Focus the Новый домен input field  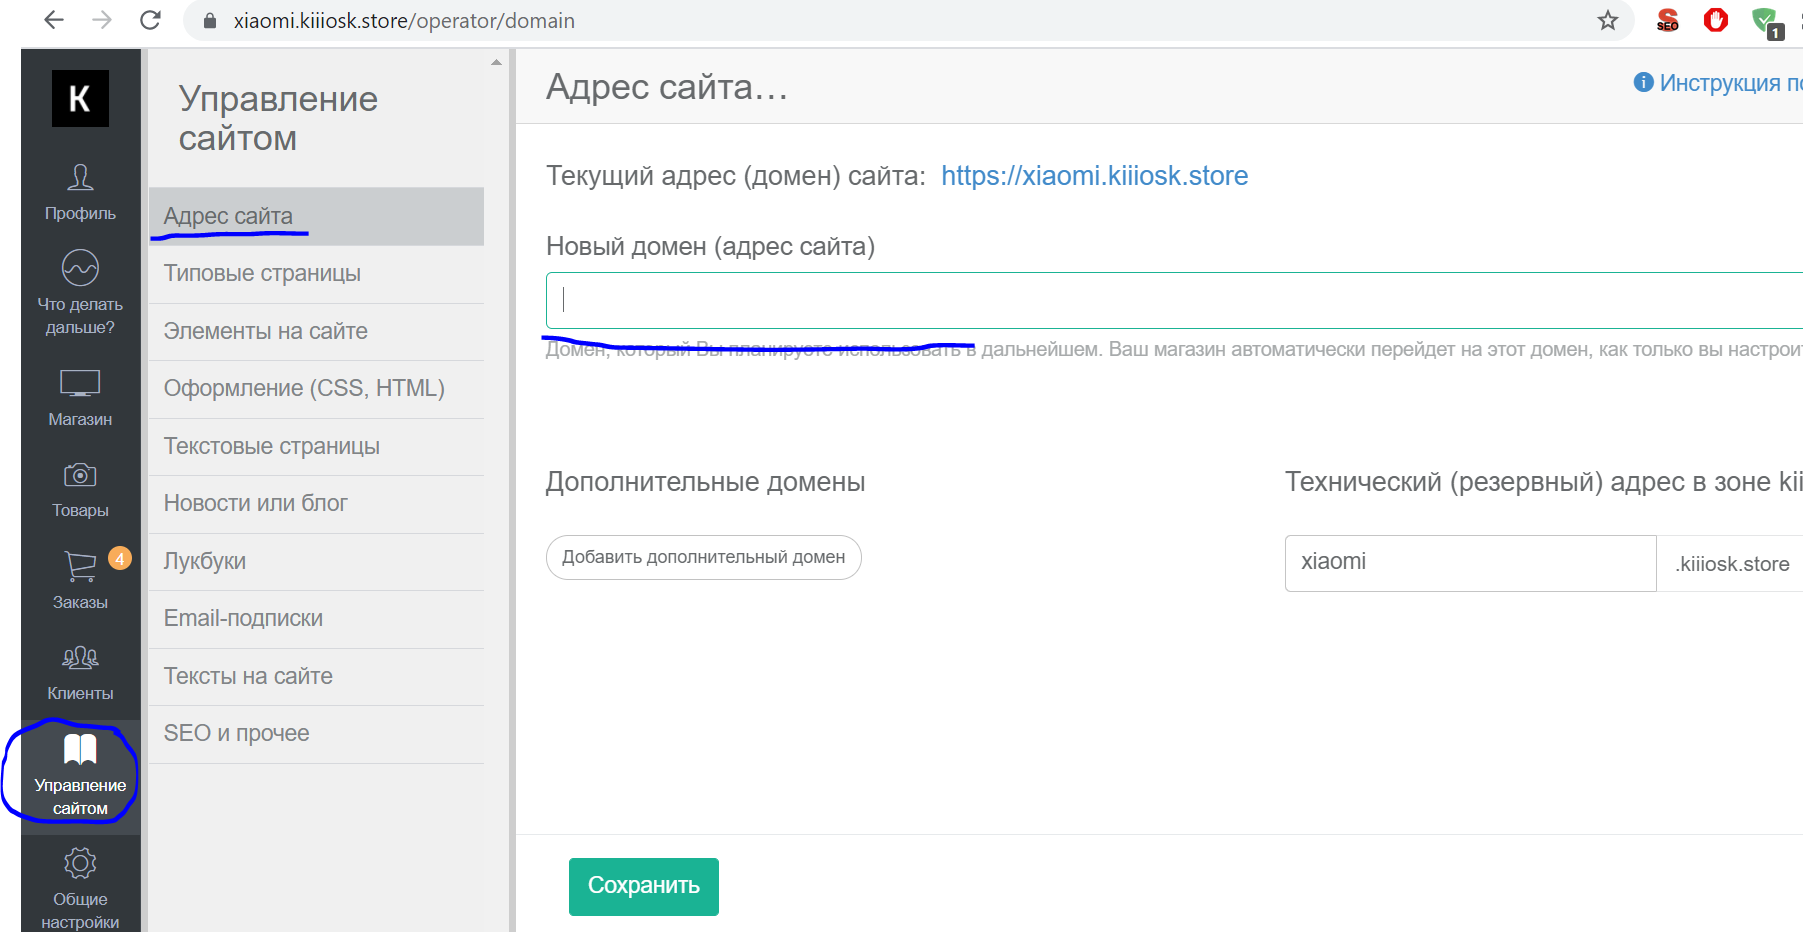click(x=1174, y=300)
